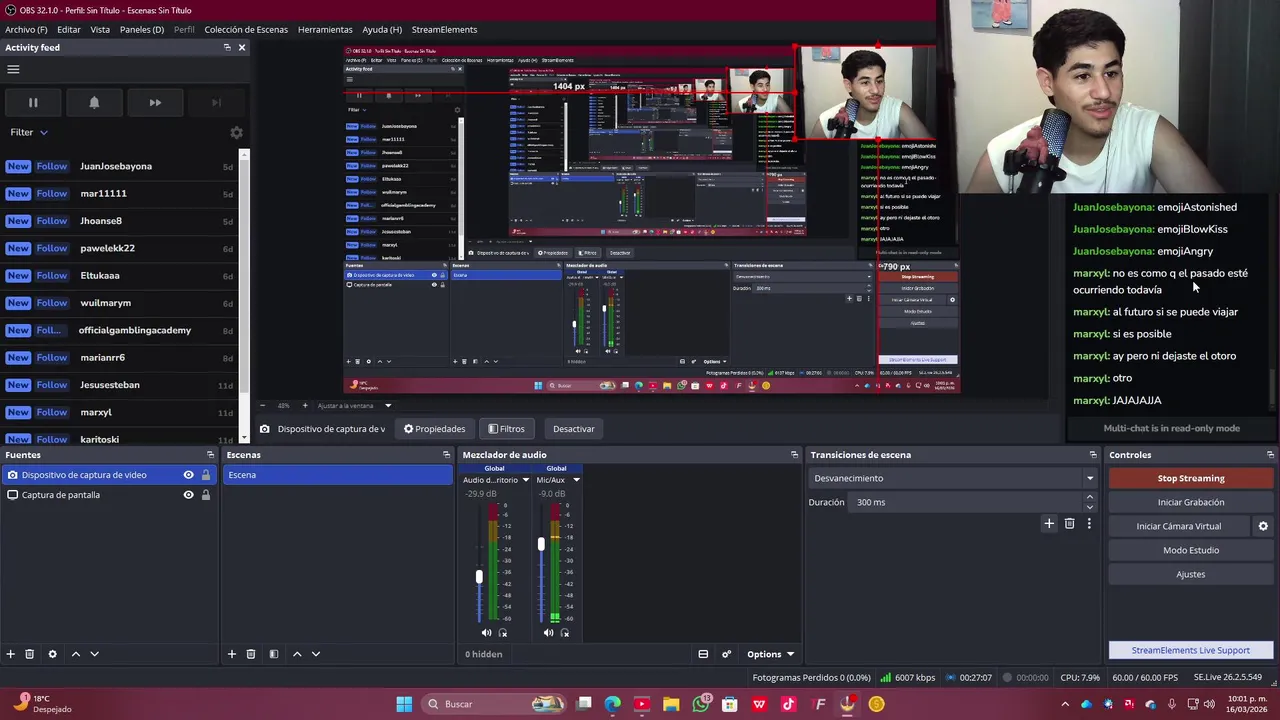The height and width of the screenshot is (720, 1280).
Task: Adjust the Mic/Aux volume fader
Action: coord(541,544)
